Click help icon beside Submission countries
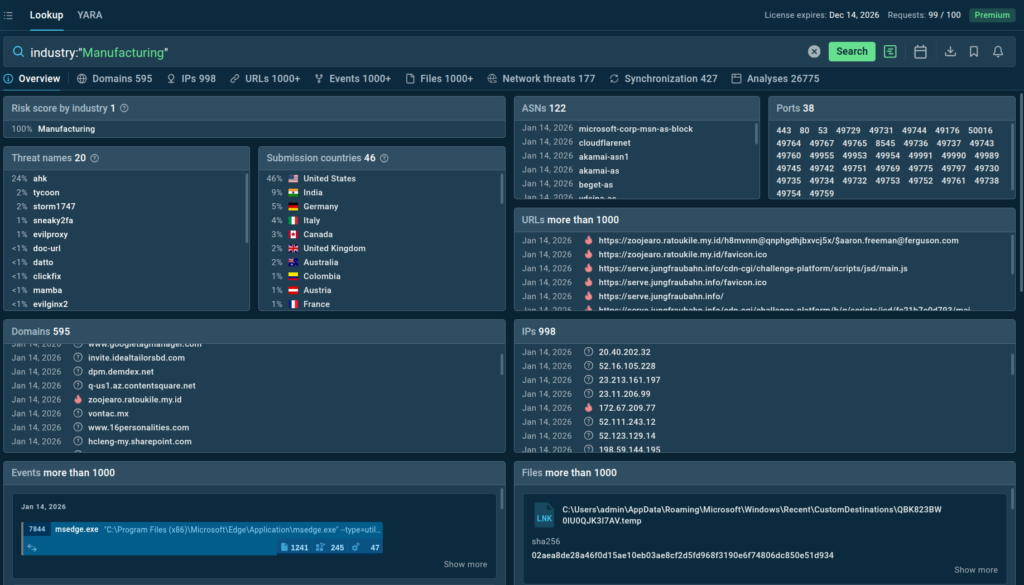The width and height of the screenshot is (1024, 585). pos(384,158)
